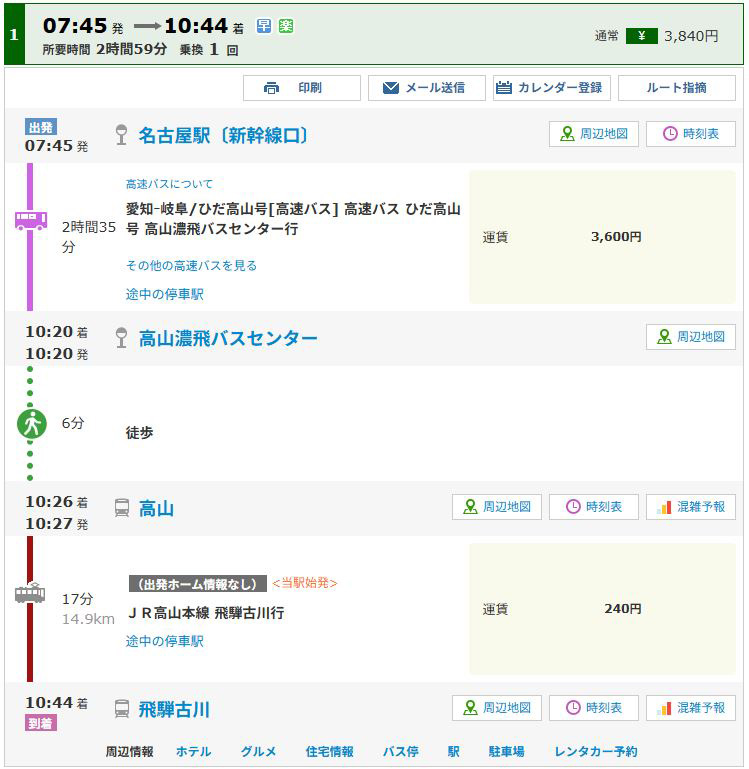Add route with カレンダー登録 button
The height and width of the screenshot is (769, 749).
coord(551,88)
